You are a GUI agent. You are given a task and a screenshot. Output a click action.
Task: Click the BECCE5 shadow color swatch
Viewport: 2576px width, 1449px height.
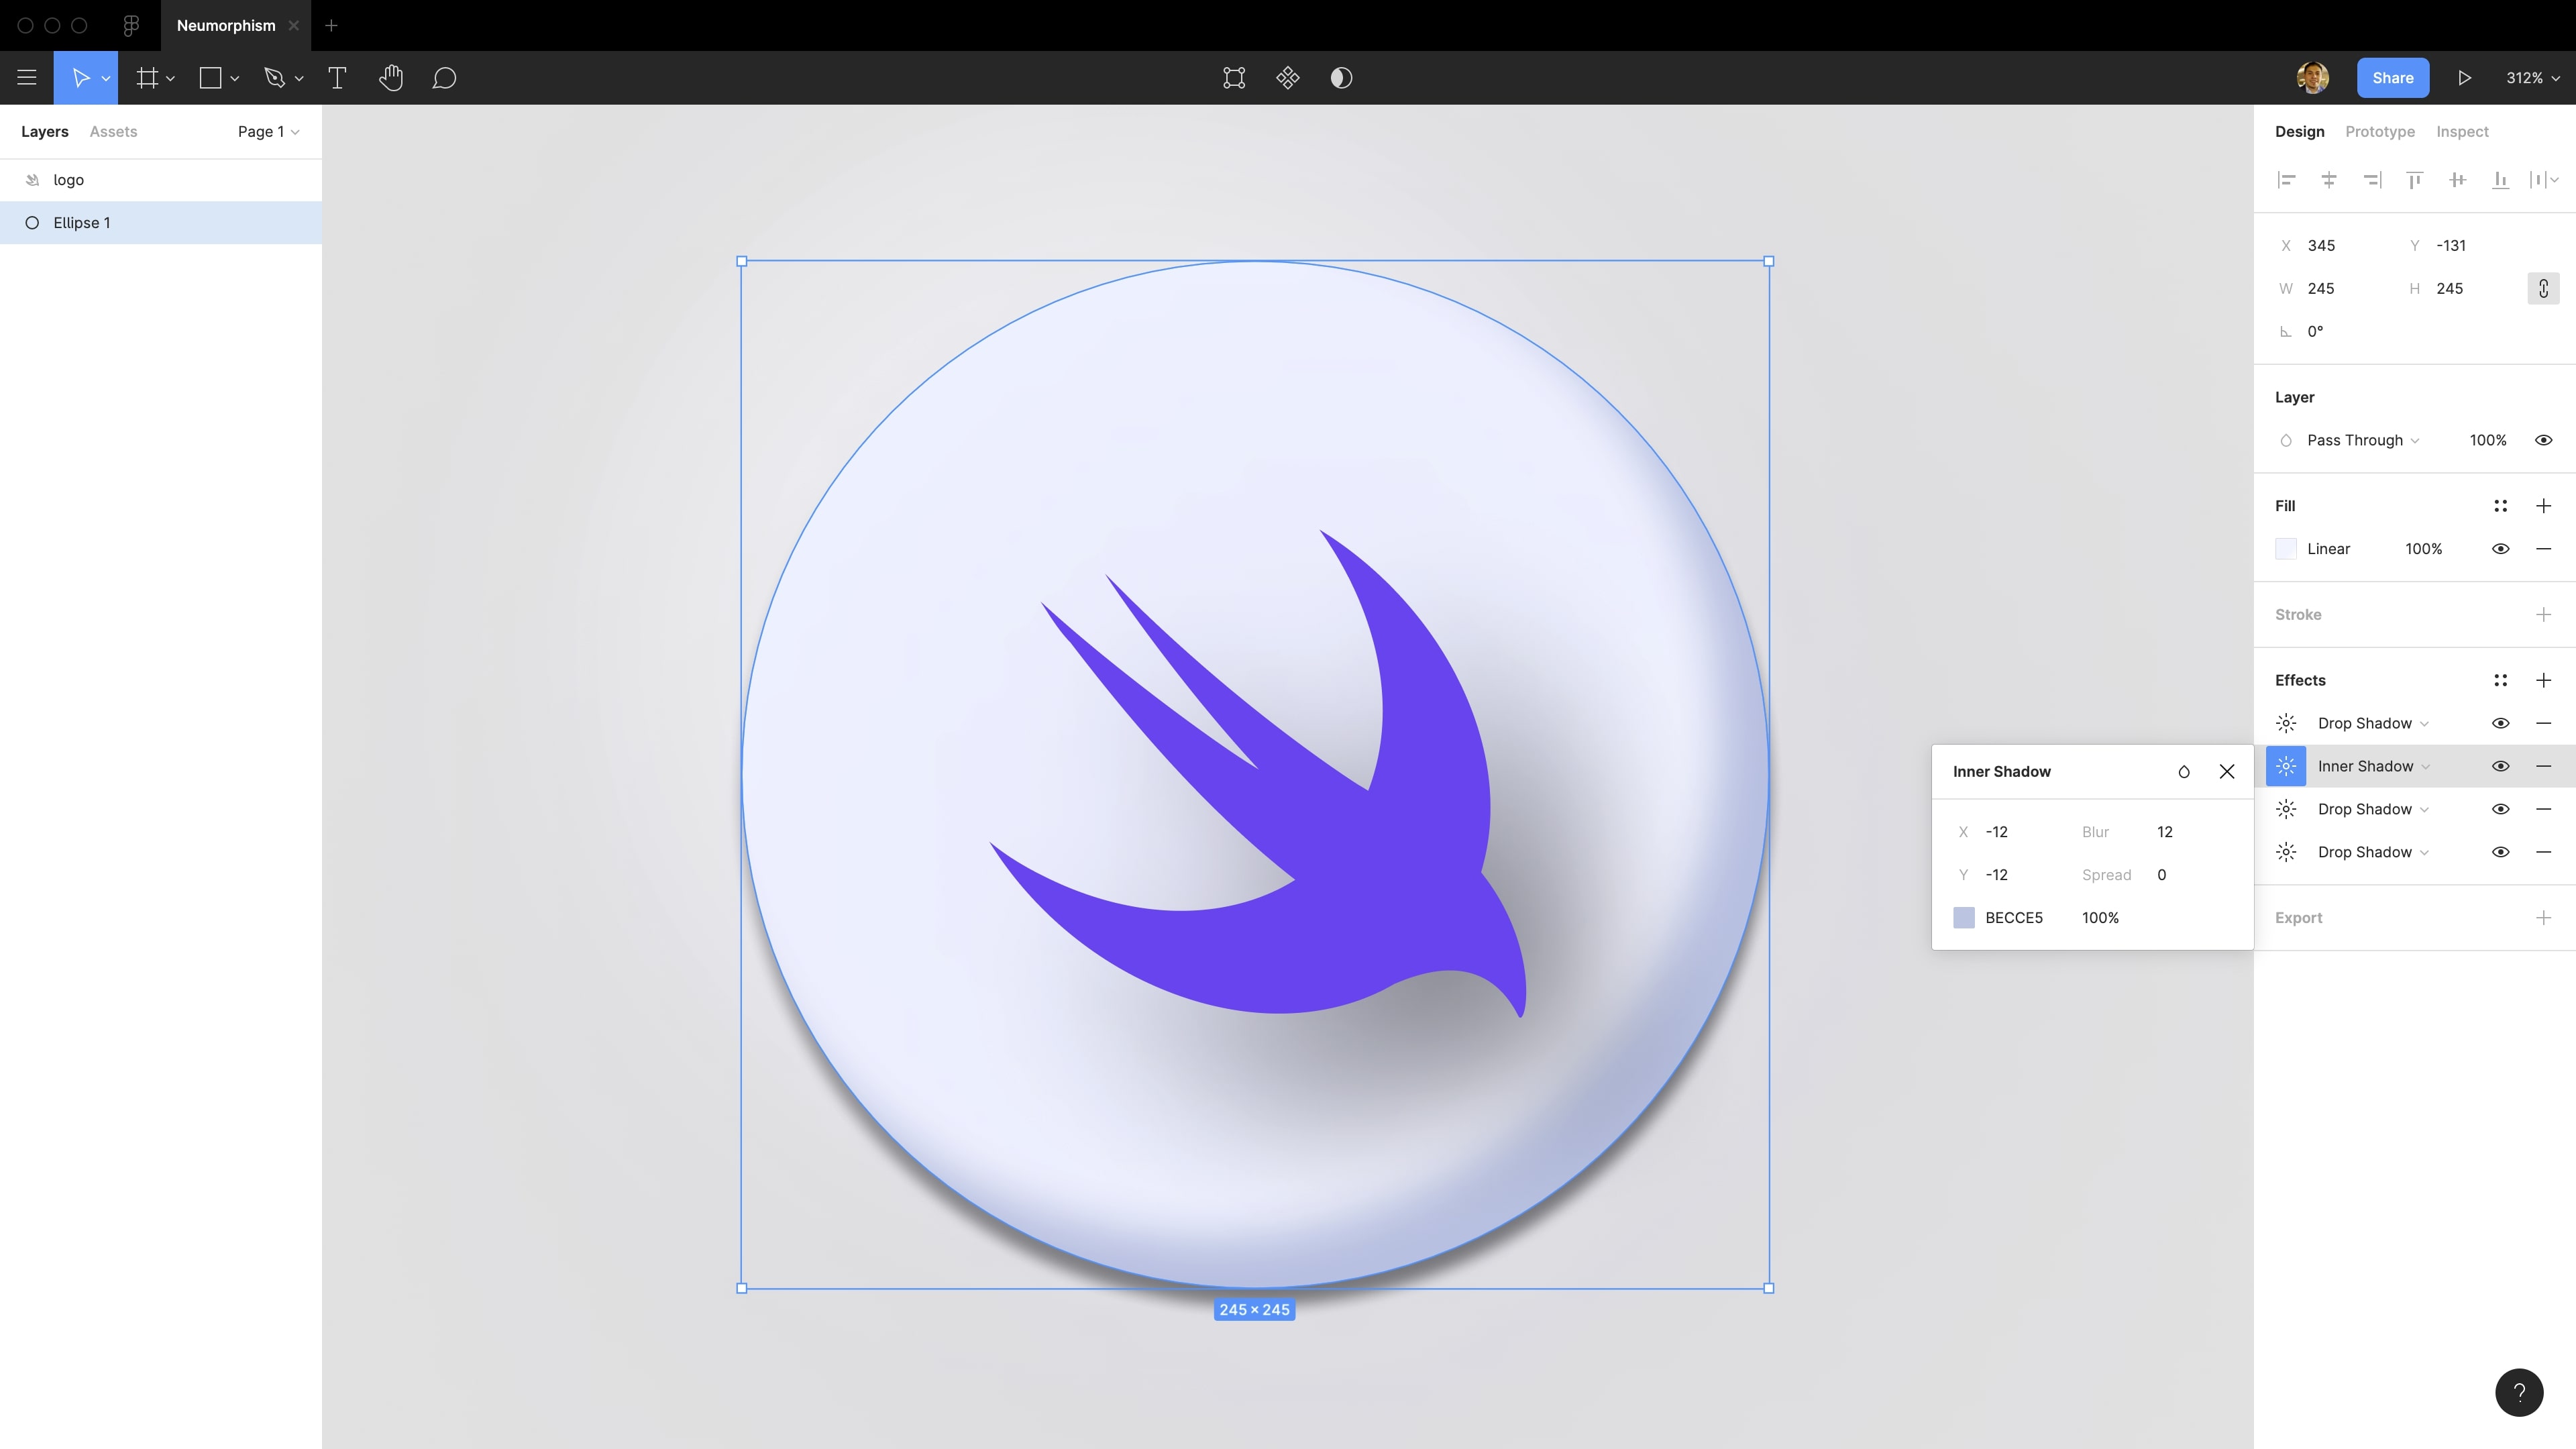1963,918
